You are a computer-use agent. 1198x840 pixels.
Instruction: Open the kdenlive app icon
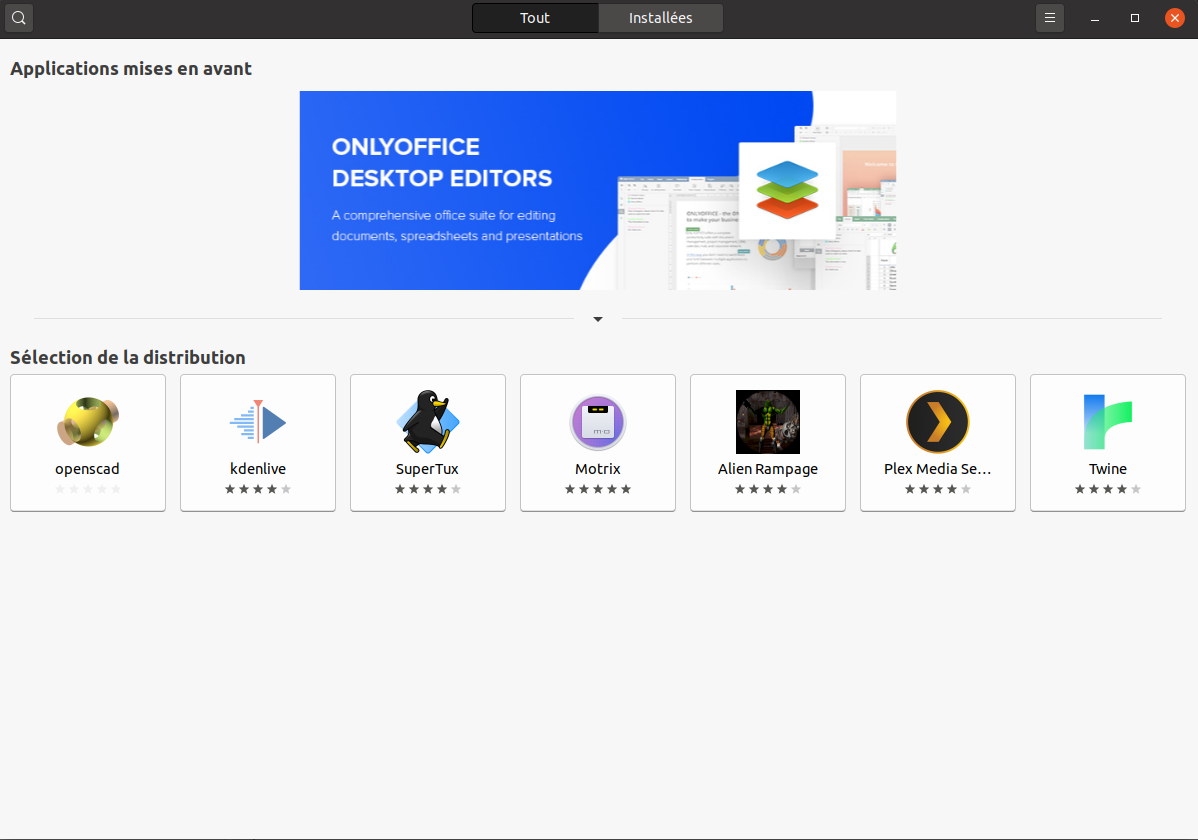pos(258,422)
